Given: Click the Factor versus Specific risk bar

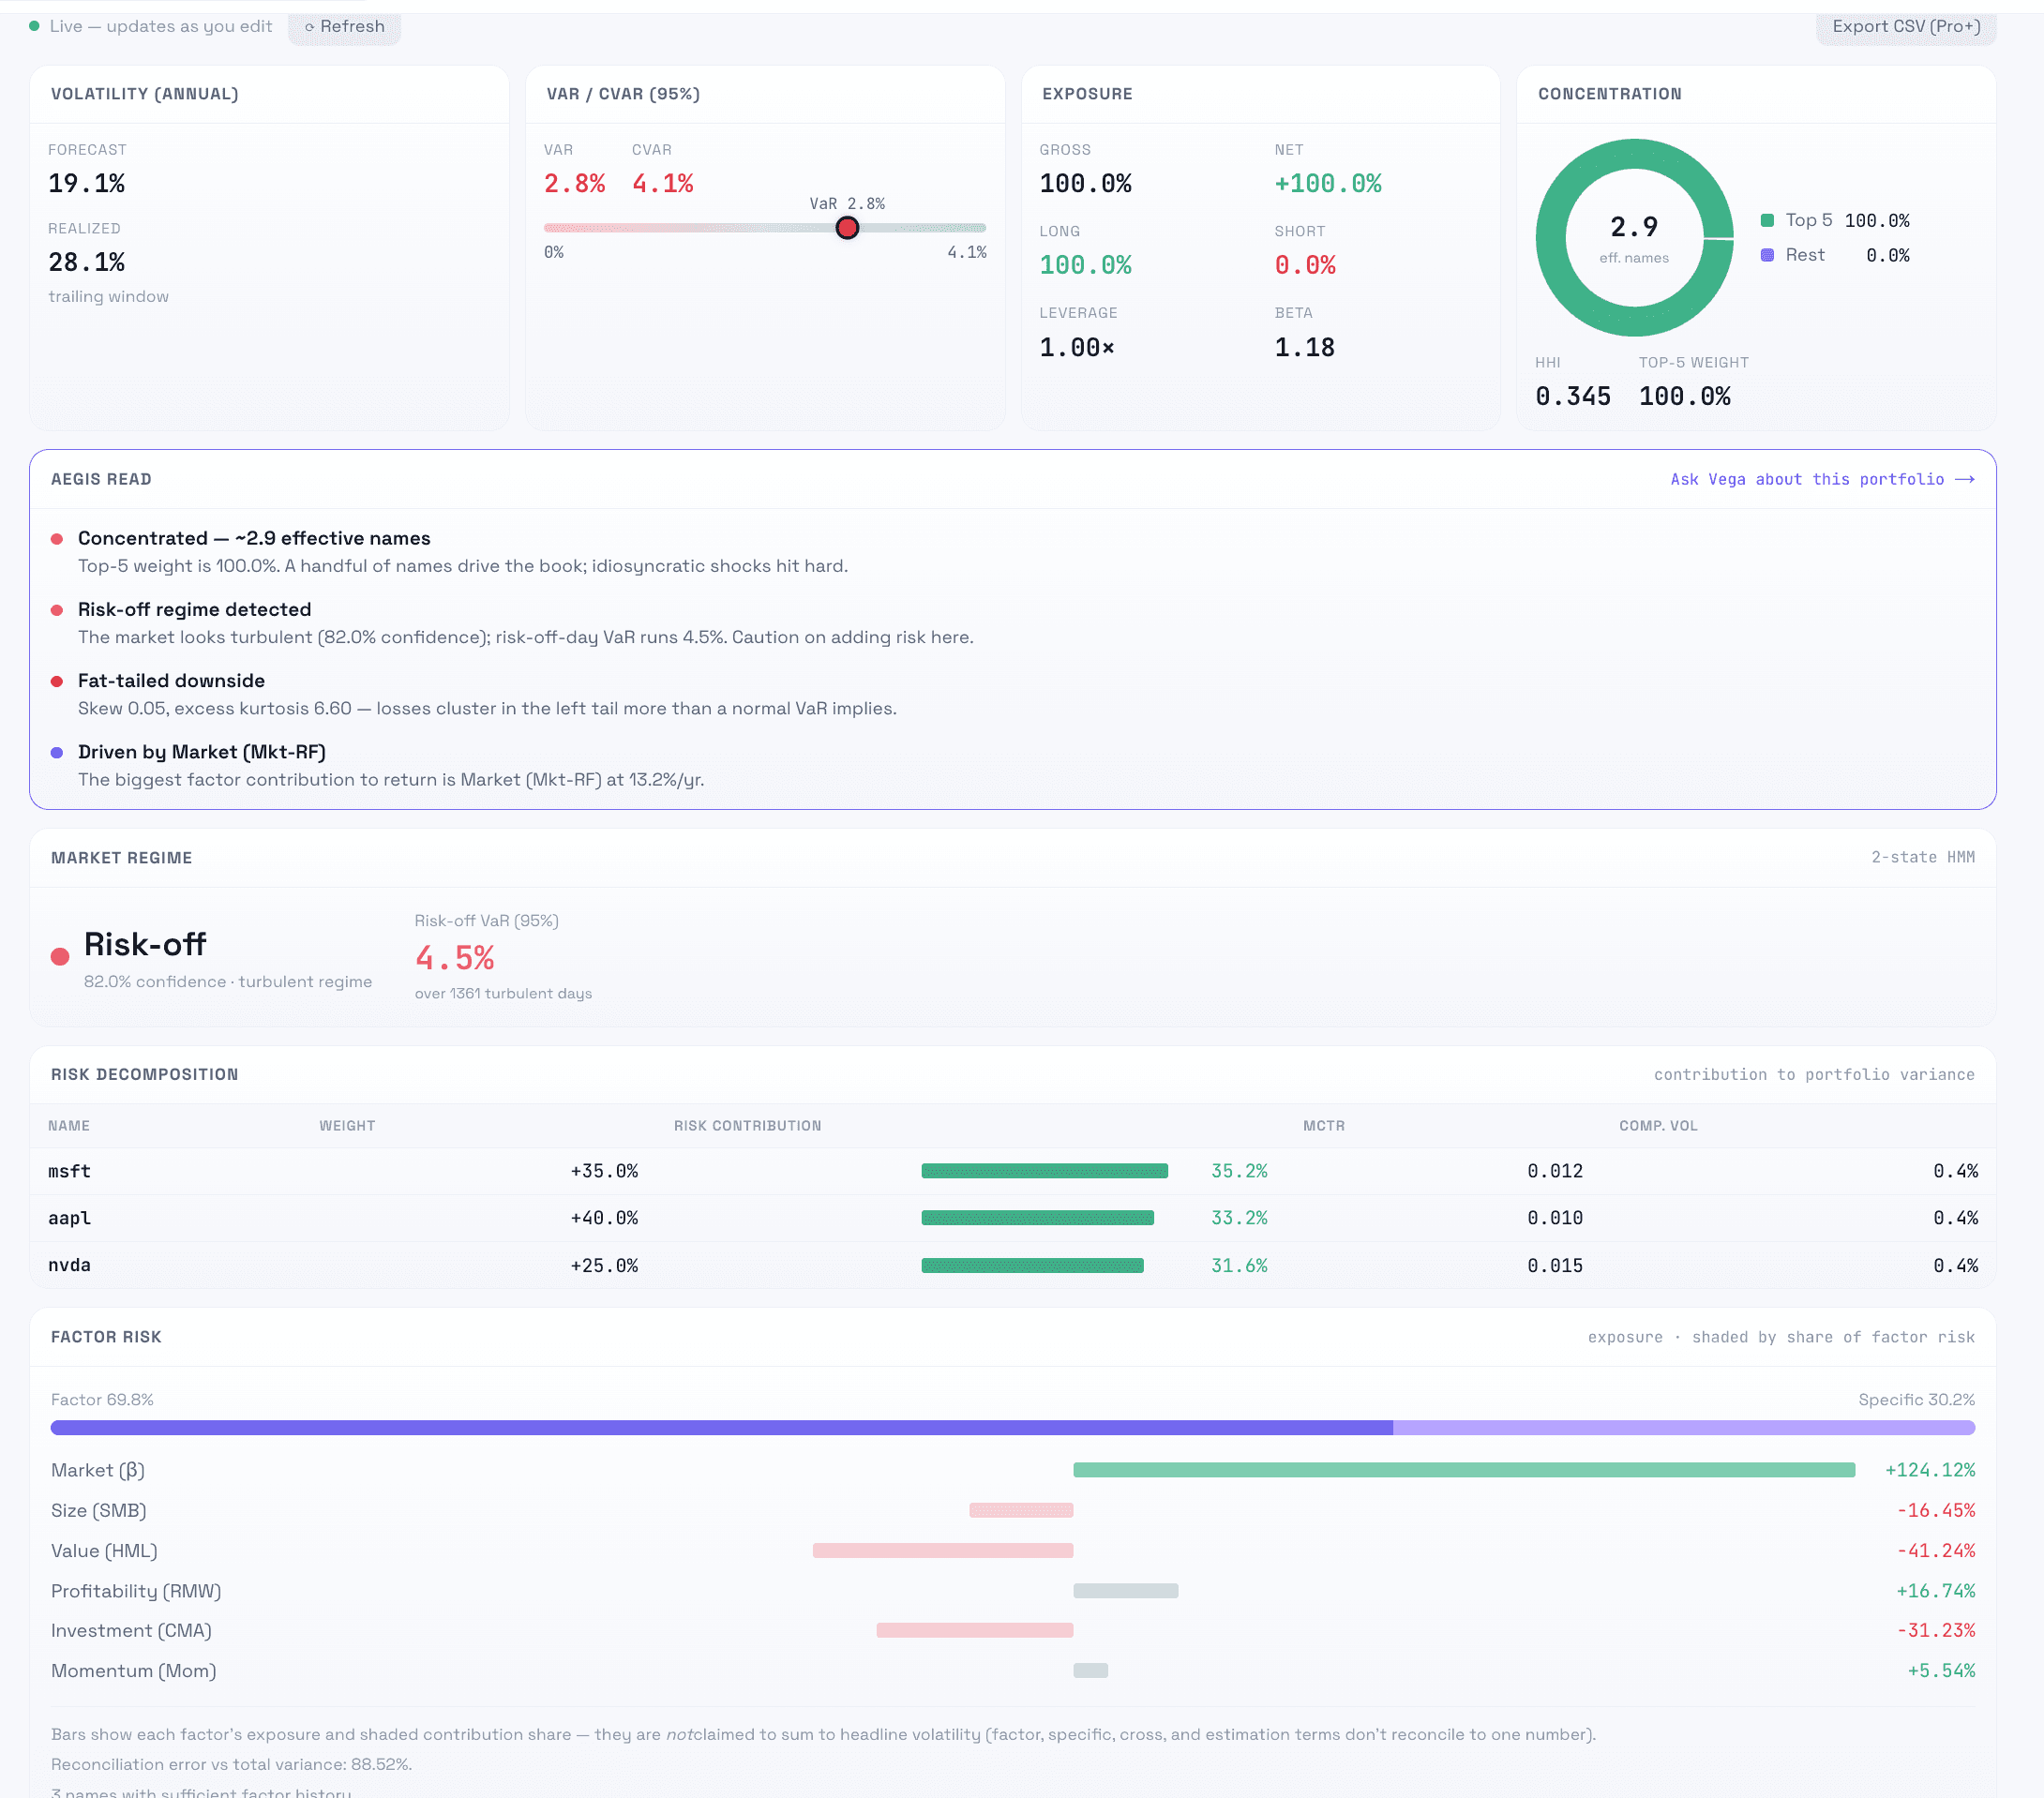Looking at the screenshot, I should click(1012, 1428).
